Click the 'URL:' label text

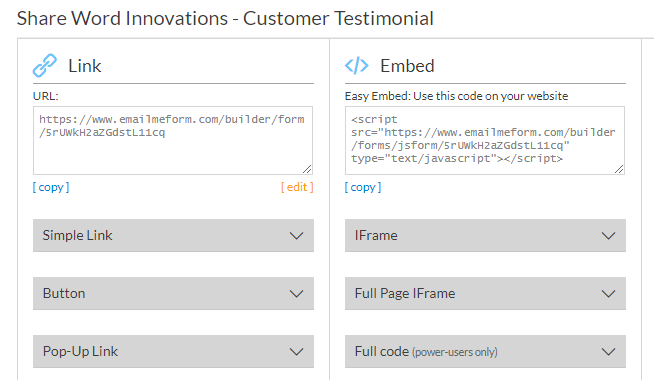tap(45, 96)
